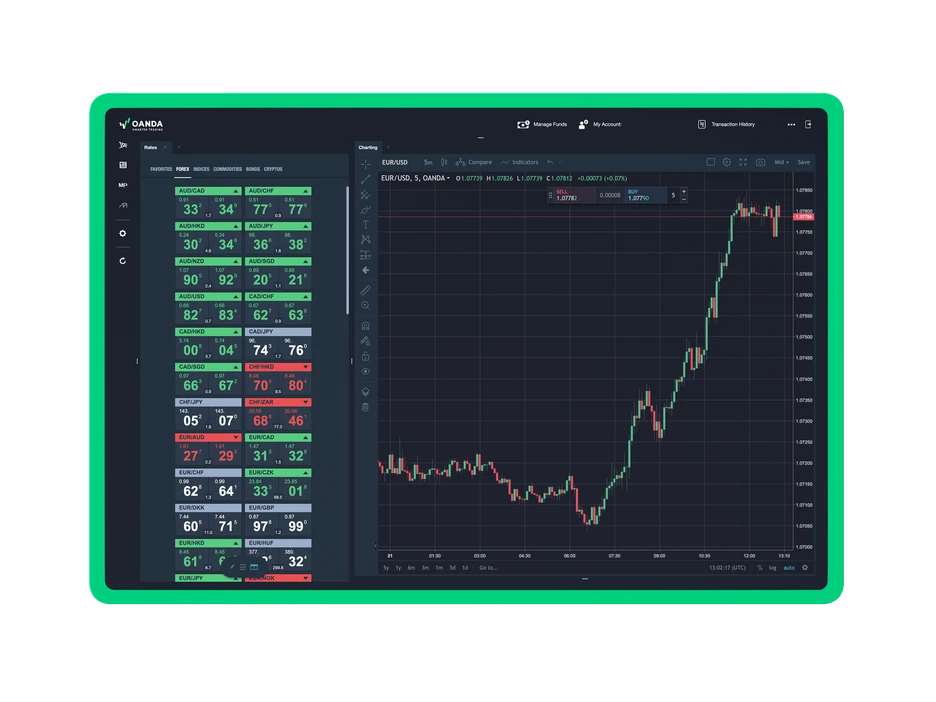Expand the EUR/USD symbol dropdown on the chart
The height and width of the screenshot is (702, 936).
click(x=397, y=162)
